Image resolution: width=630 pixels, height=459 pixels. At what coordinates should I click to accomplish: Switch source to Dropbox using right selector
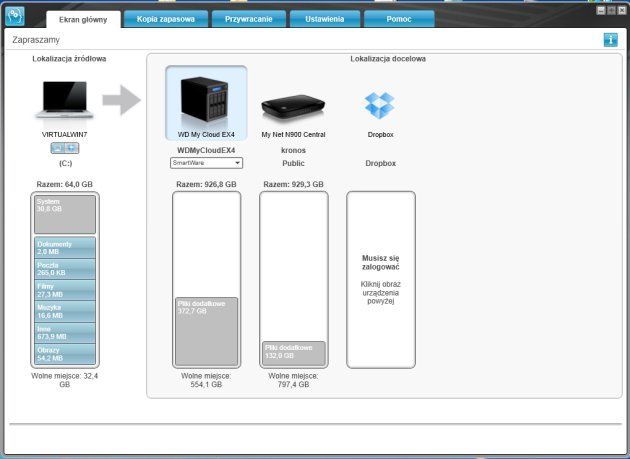tap(72, 148)
